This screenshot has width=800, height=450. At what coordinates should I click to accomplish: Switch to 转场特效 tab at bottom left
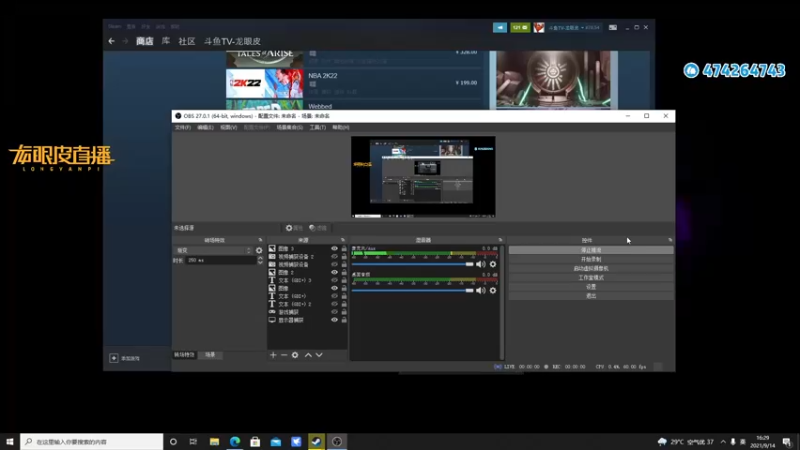(x=184, y=355)
